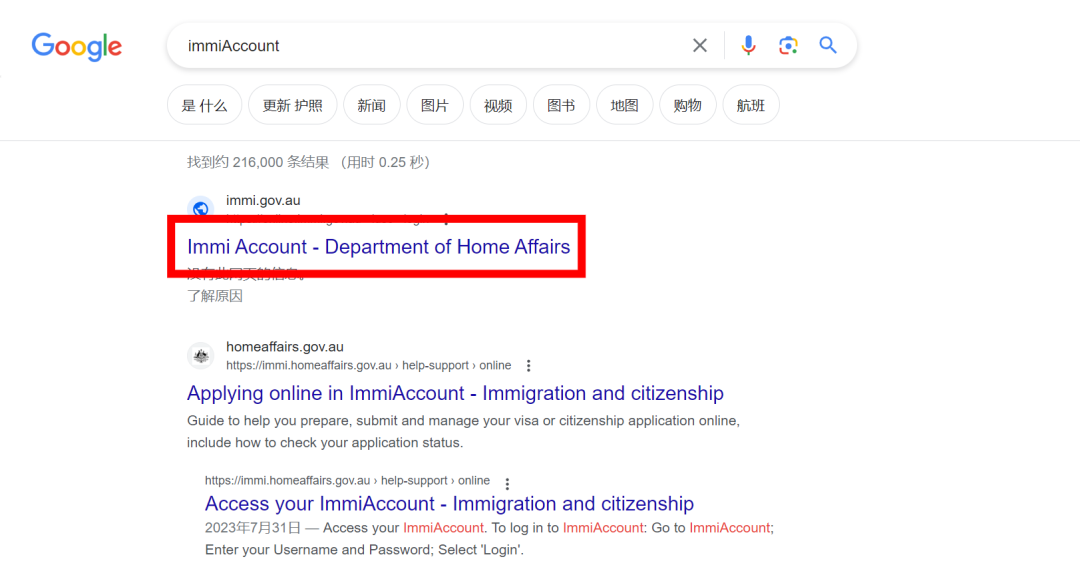Screen dimensions: 1080x585
Task: Click the immi.gov.au site name
Action: [263, 201]
